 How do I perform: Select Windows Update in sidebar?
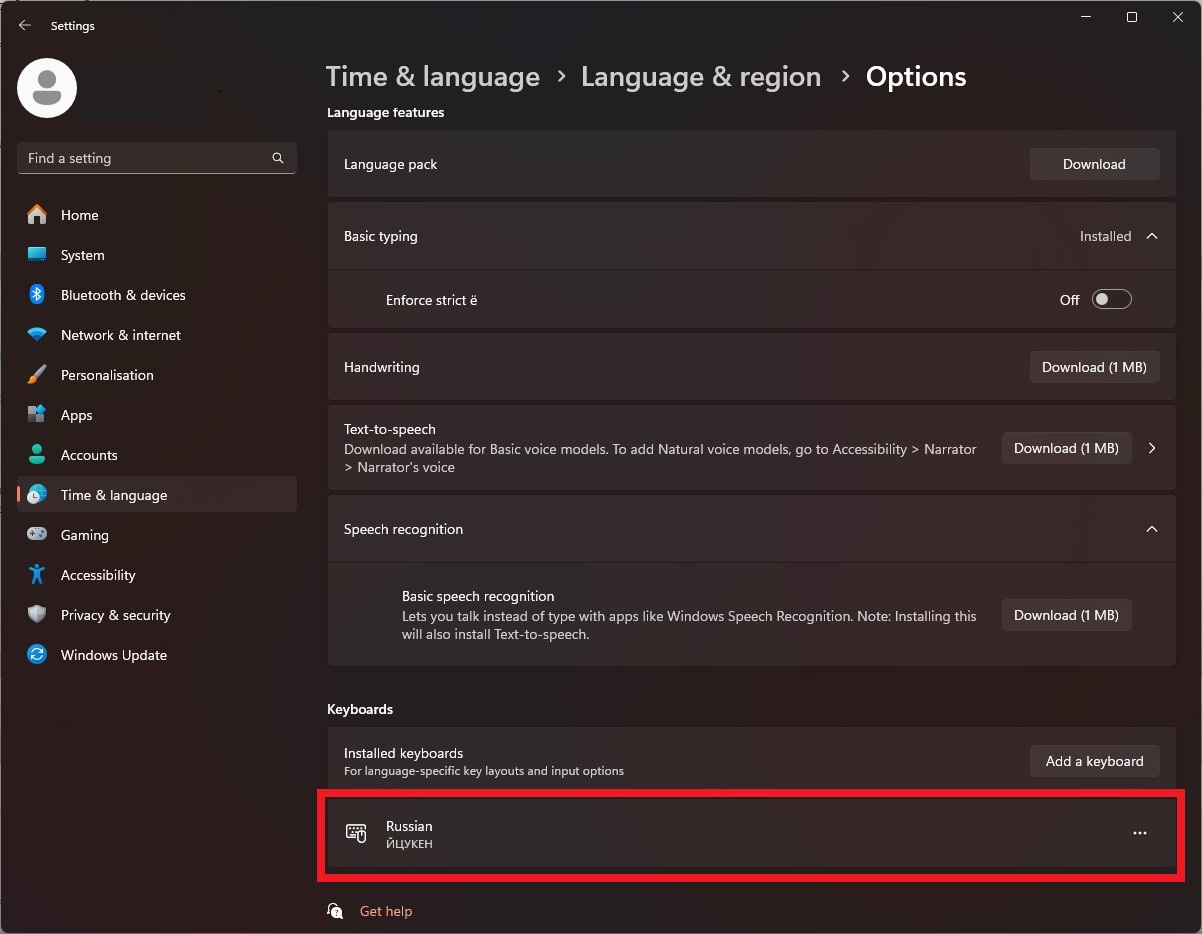(157, 655)
